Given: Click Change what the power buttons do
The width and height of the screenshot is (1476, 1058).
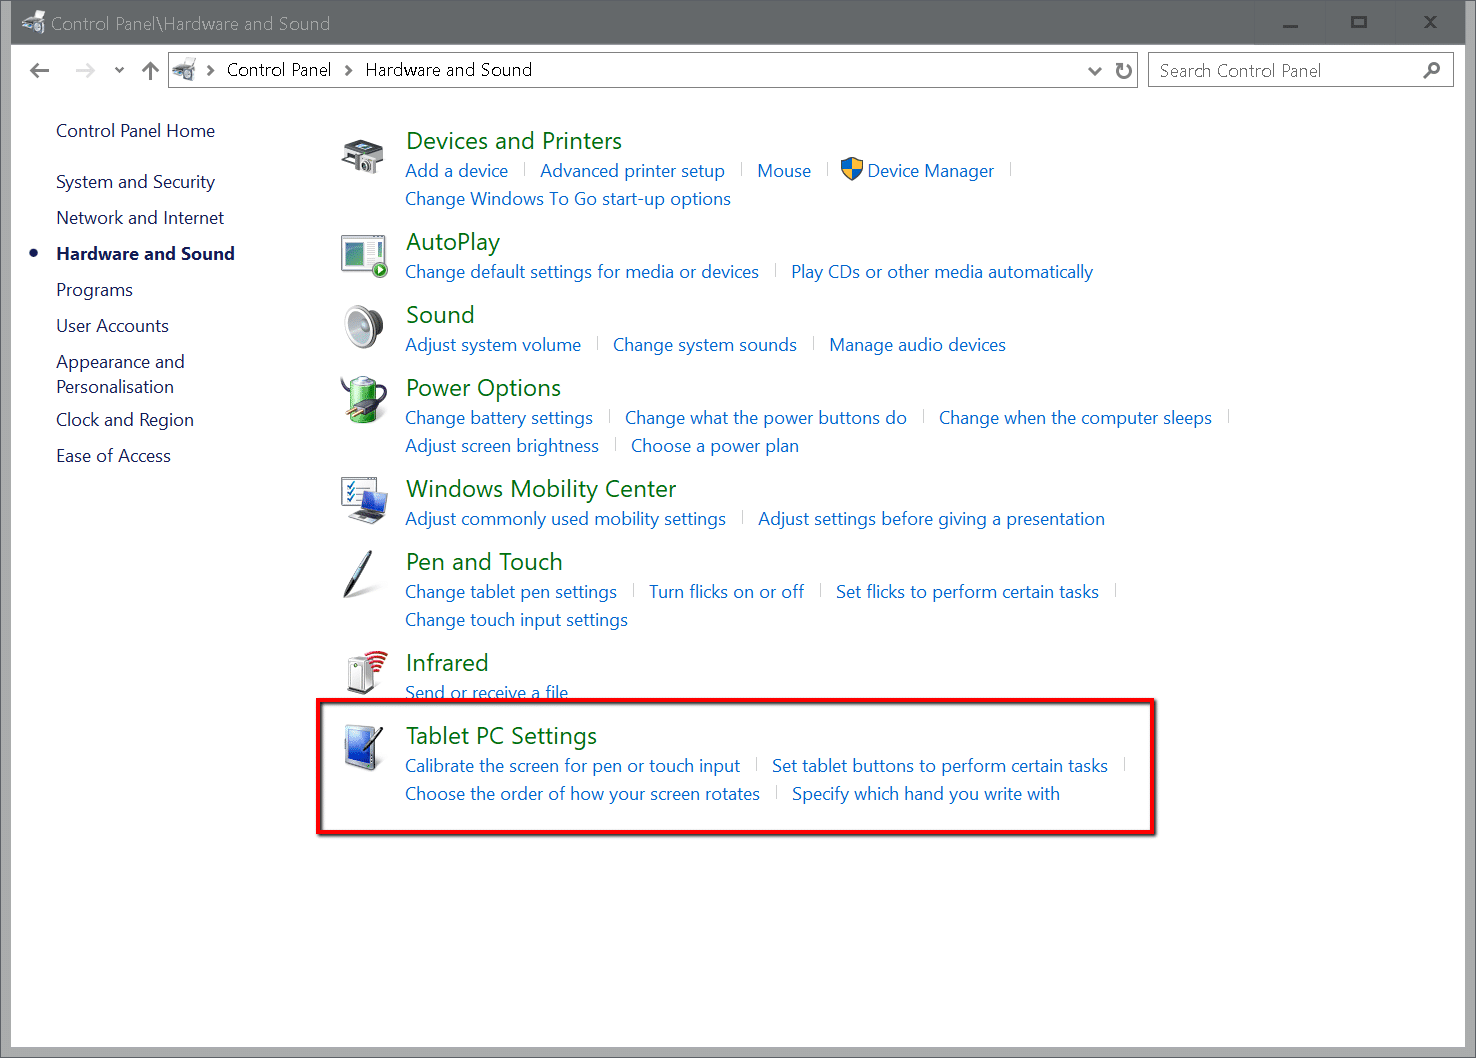Looking at the screenshot, I should (x=766, y=418).
